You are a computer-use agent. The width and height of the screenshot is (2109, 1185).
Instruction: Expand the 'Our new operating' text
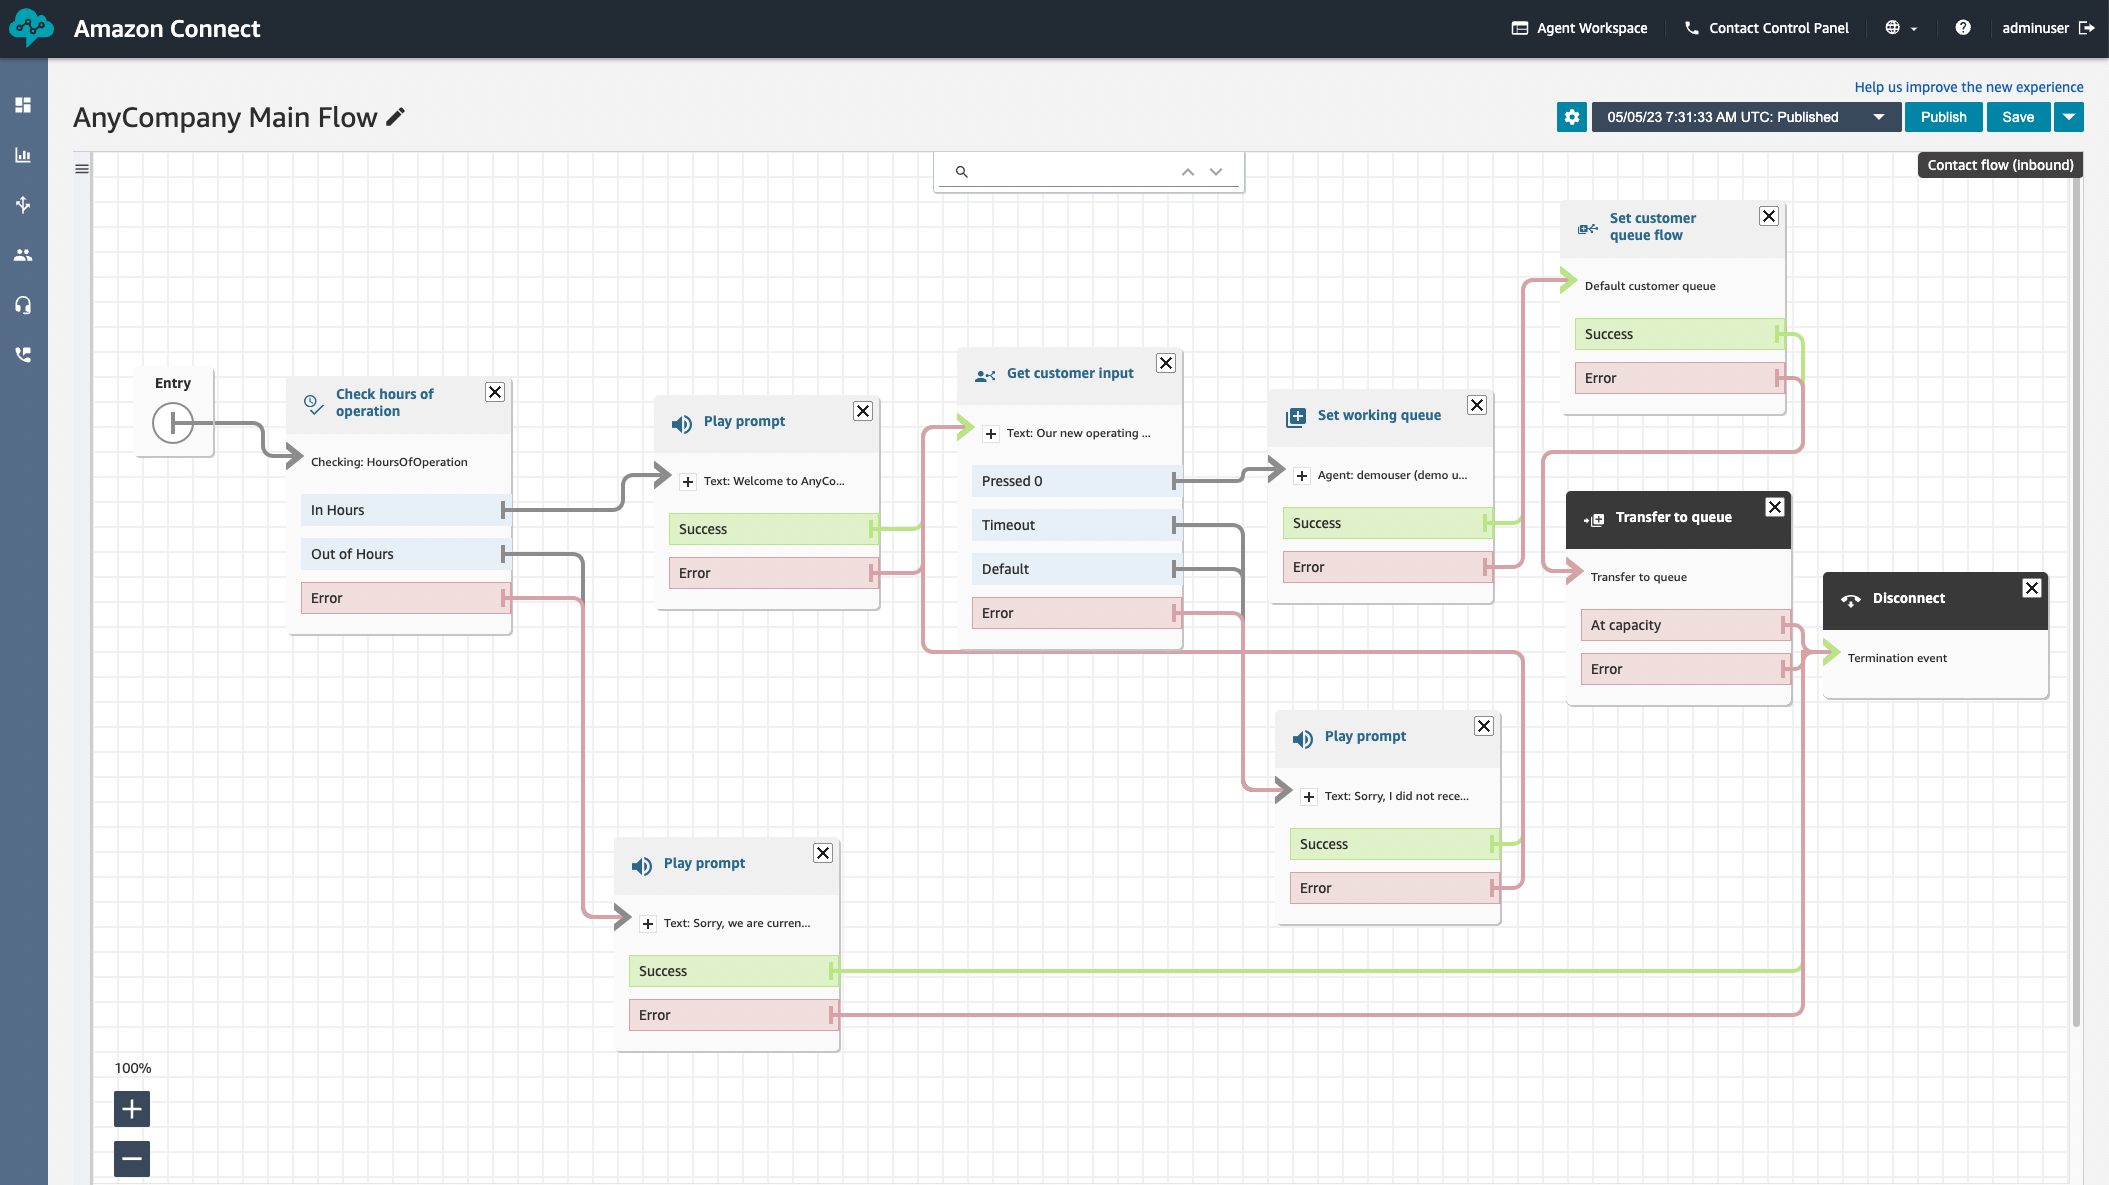click(991, 434)
